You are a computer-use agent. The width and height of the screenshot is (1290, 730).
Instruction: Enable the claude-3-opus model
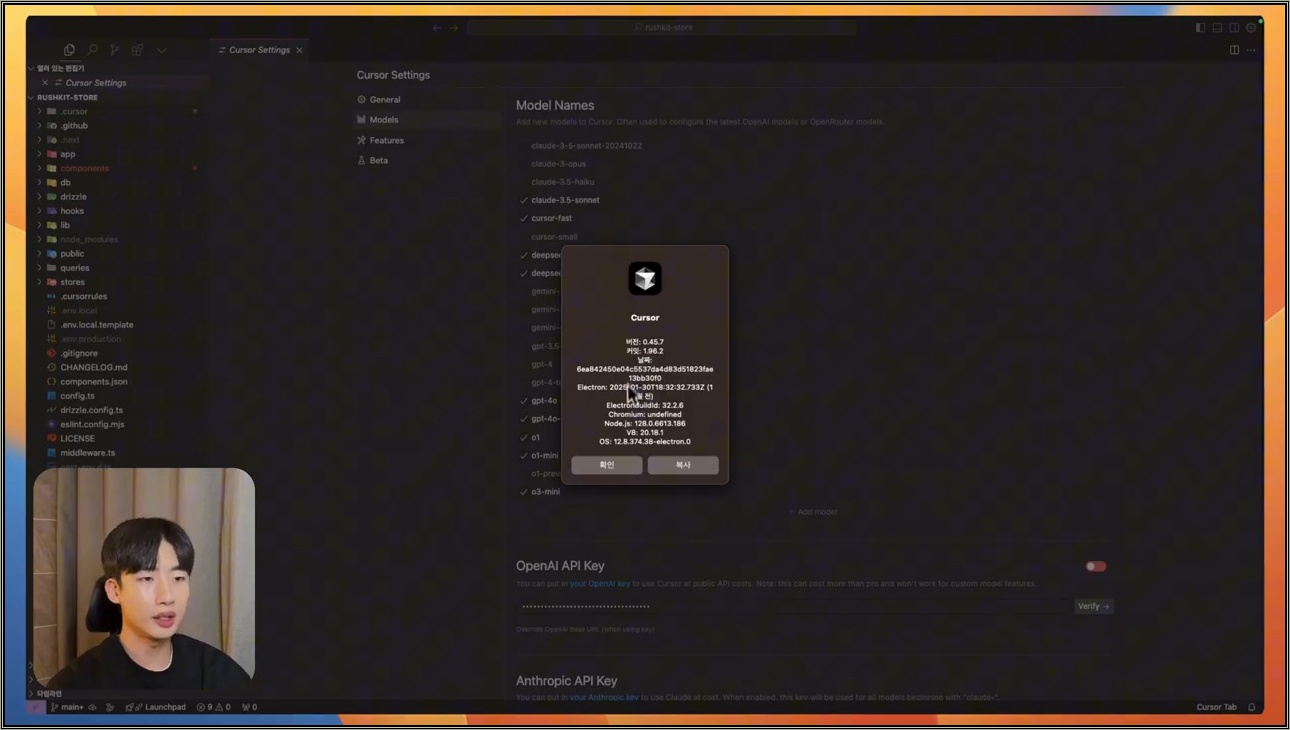point(558,164)
